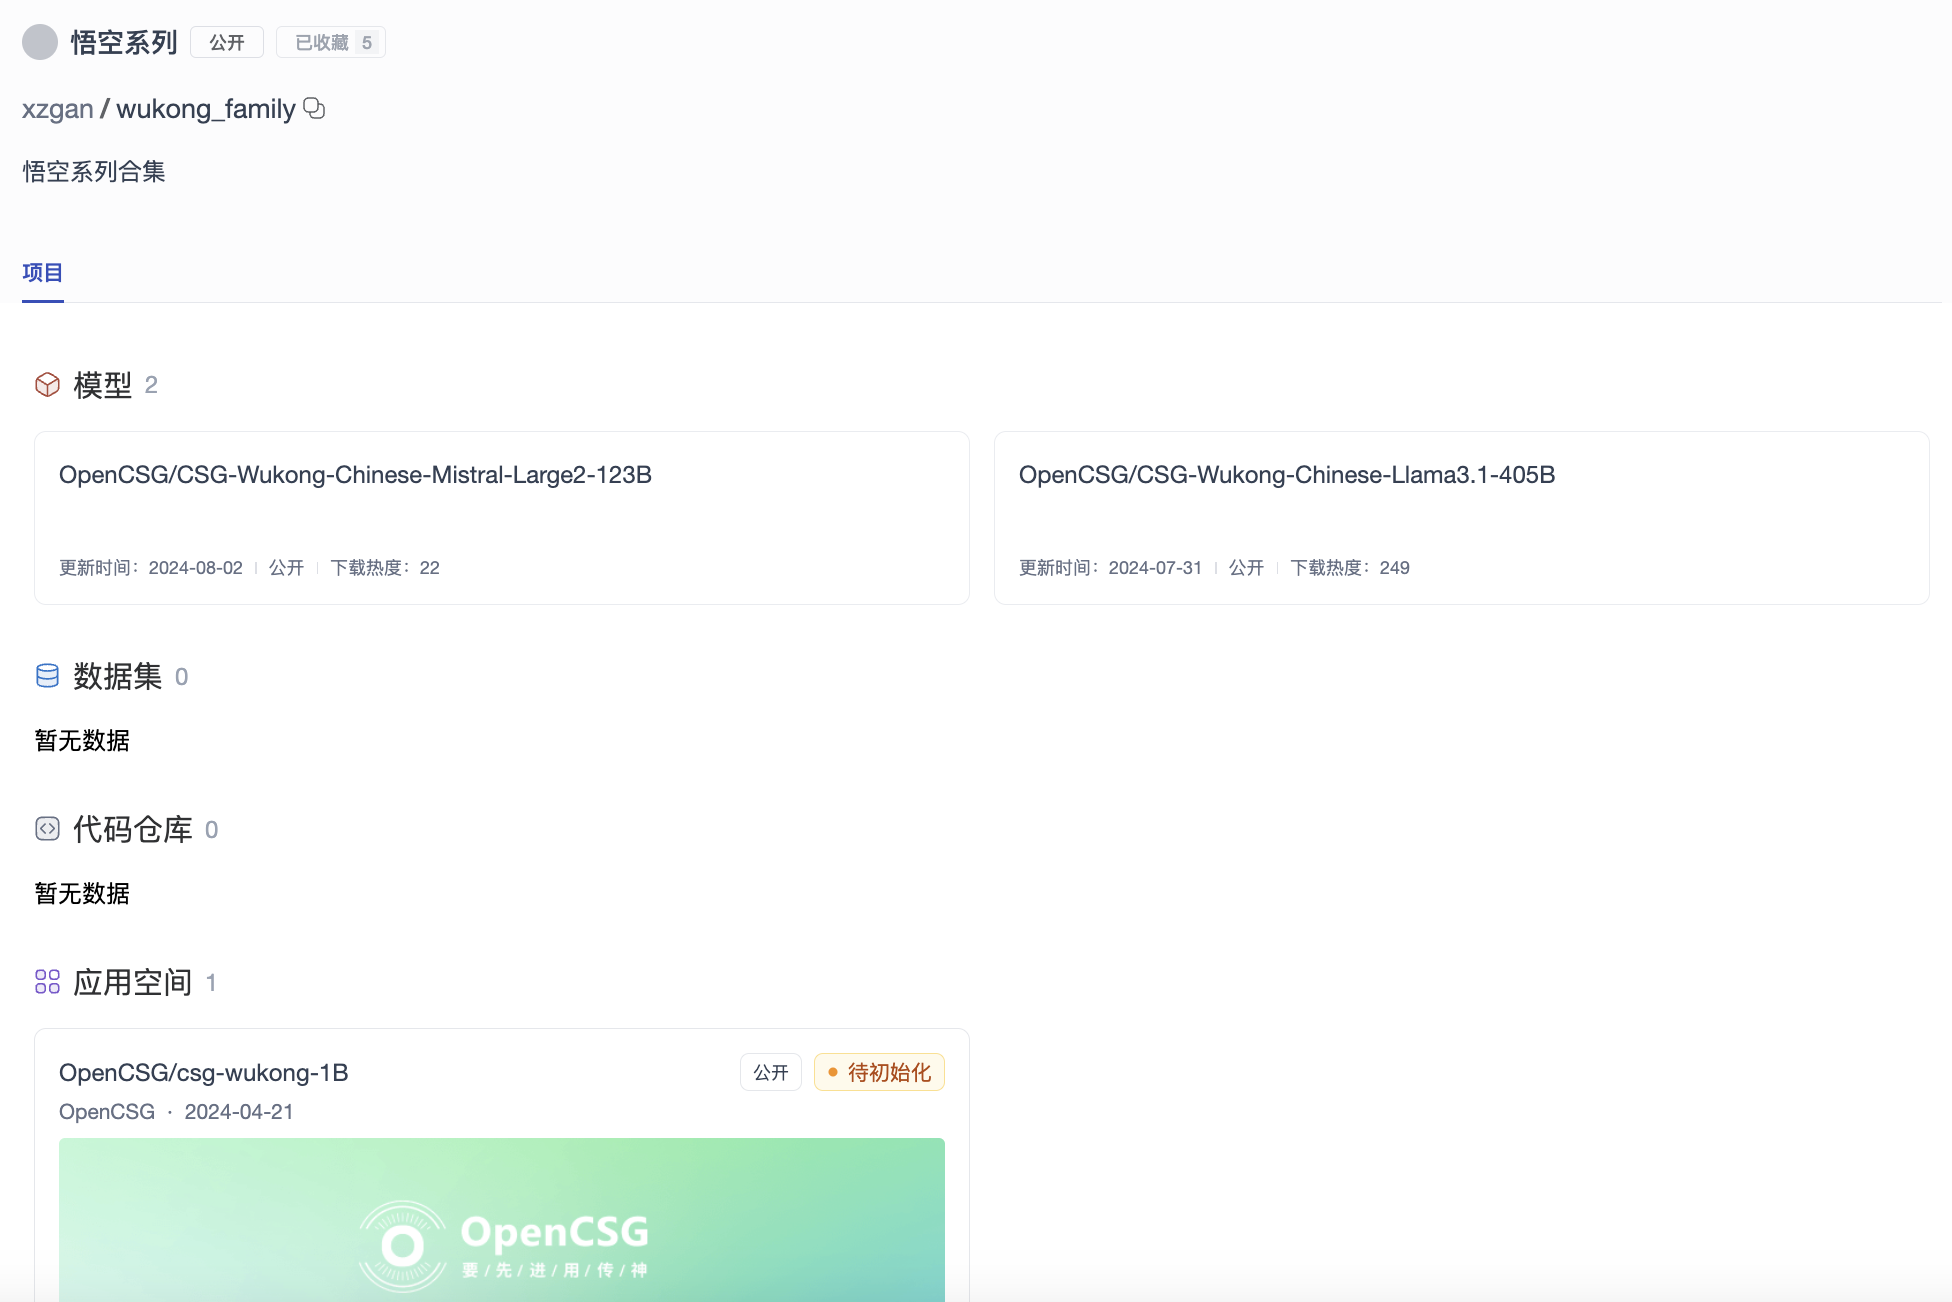Click the purple grid 应用空间 section icon

point(47,982)
